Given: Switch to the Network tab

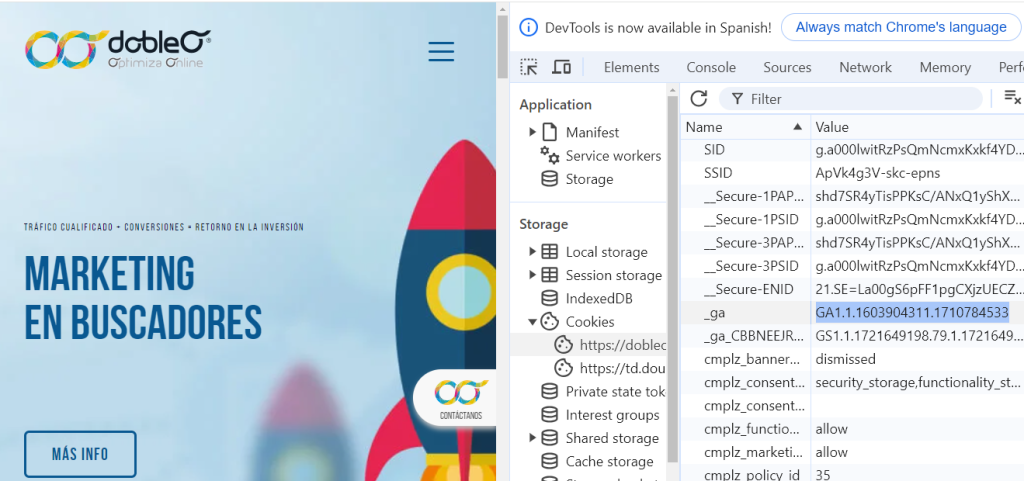Looking at the screenshot, I should point(865,67).
